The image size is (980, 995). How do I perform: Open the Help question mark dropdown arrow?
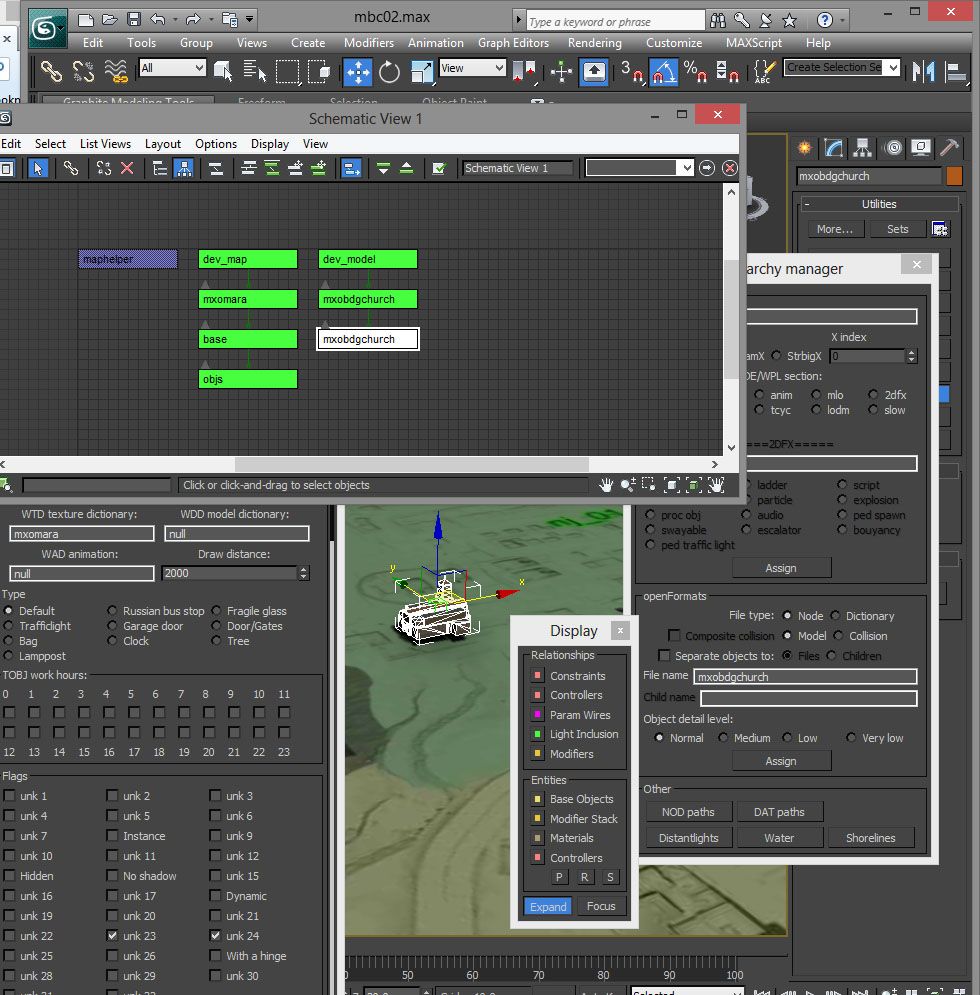842,20
